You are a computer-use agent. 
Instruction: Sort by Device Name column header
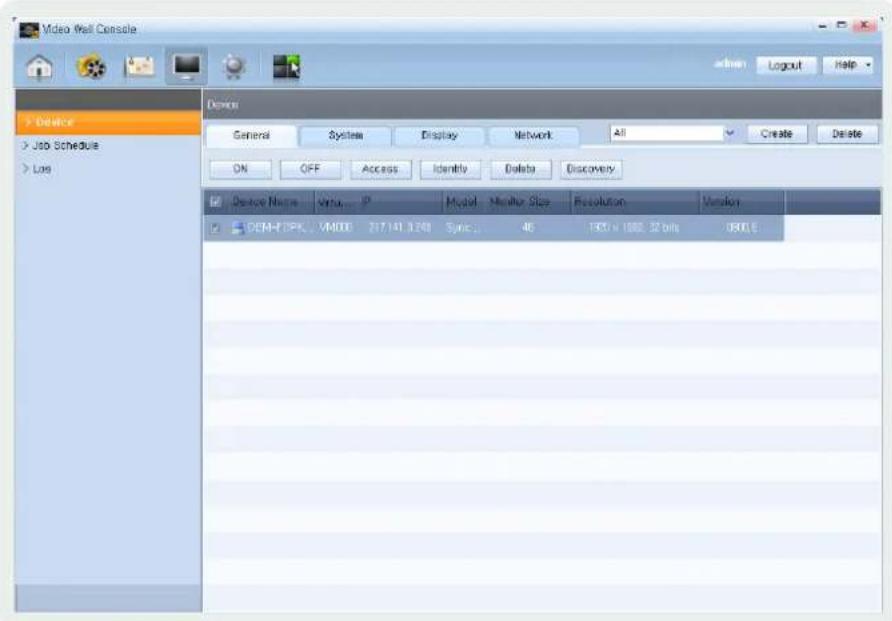tap(265, 202)
